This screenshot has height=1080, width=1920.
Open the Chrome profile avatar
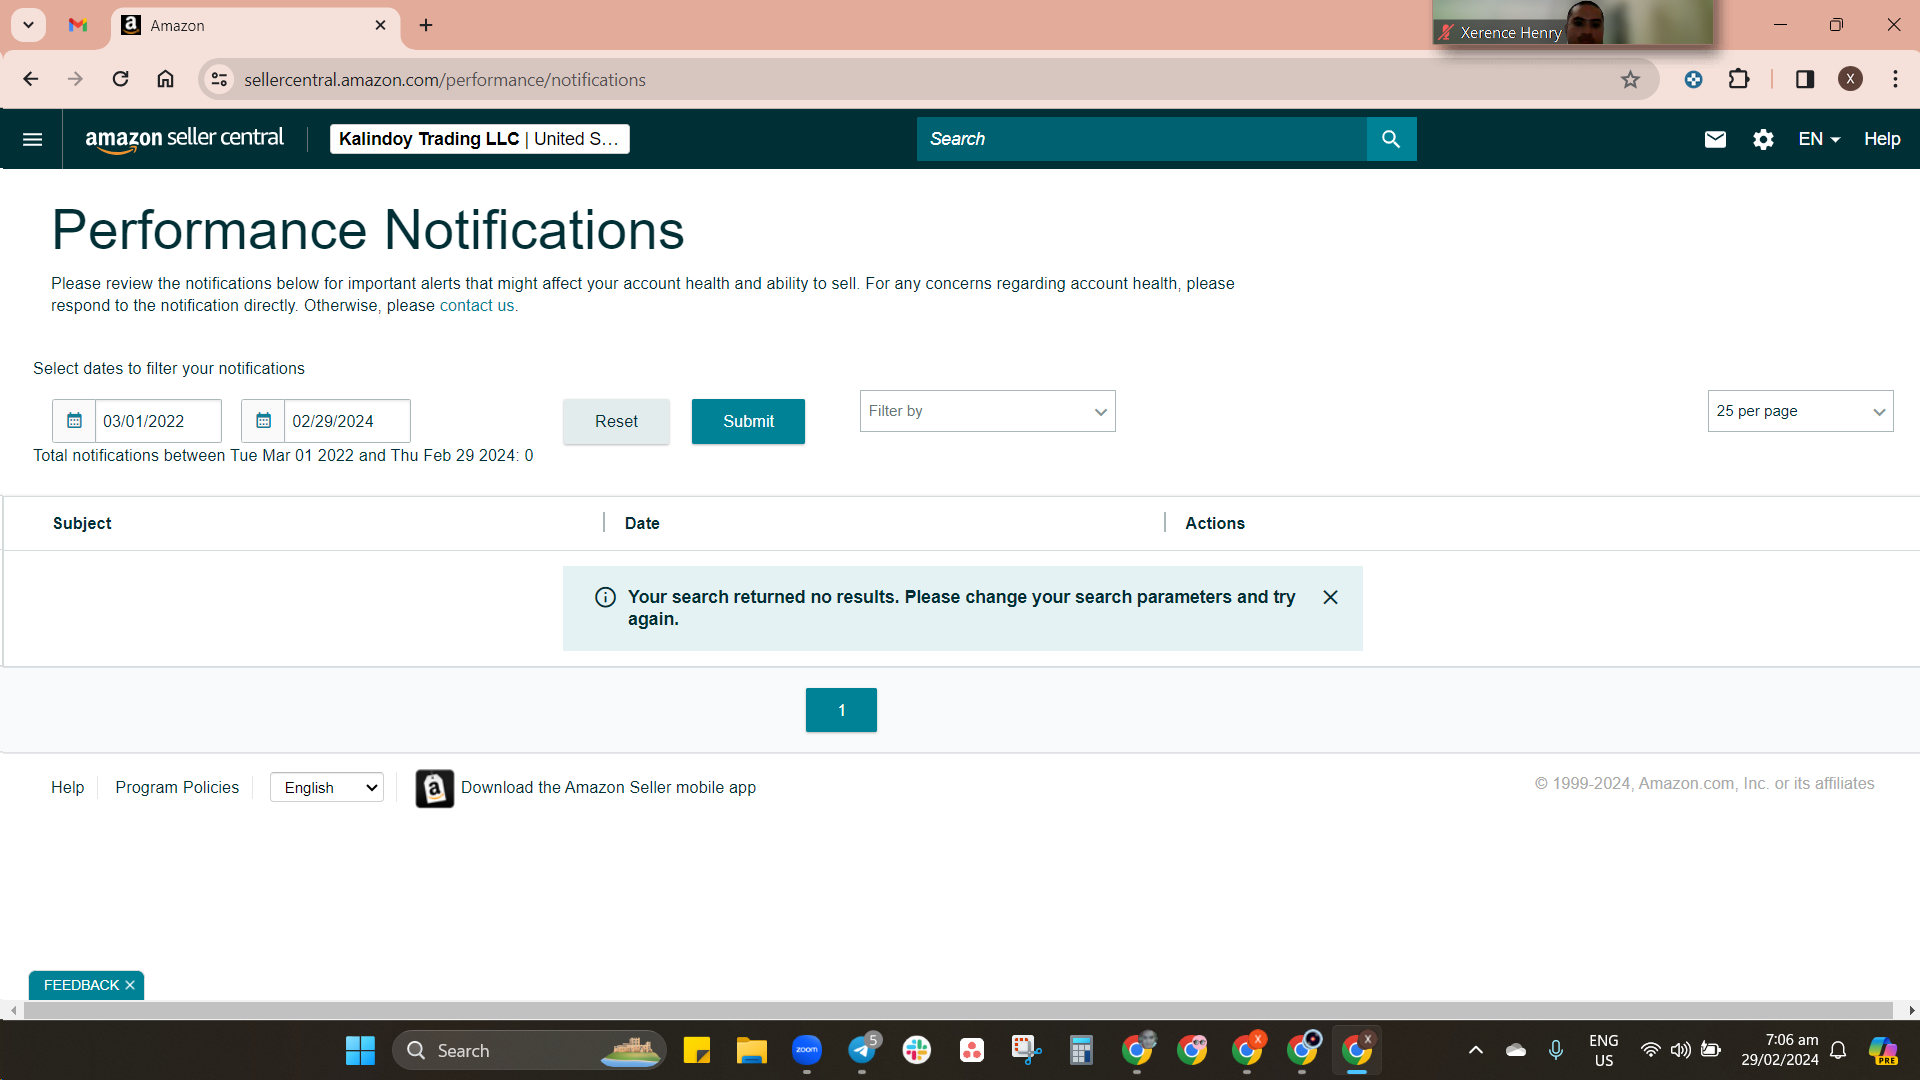click(1850, 79)
